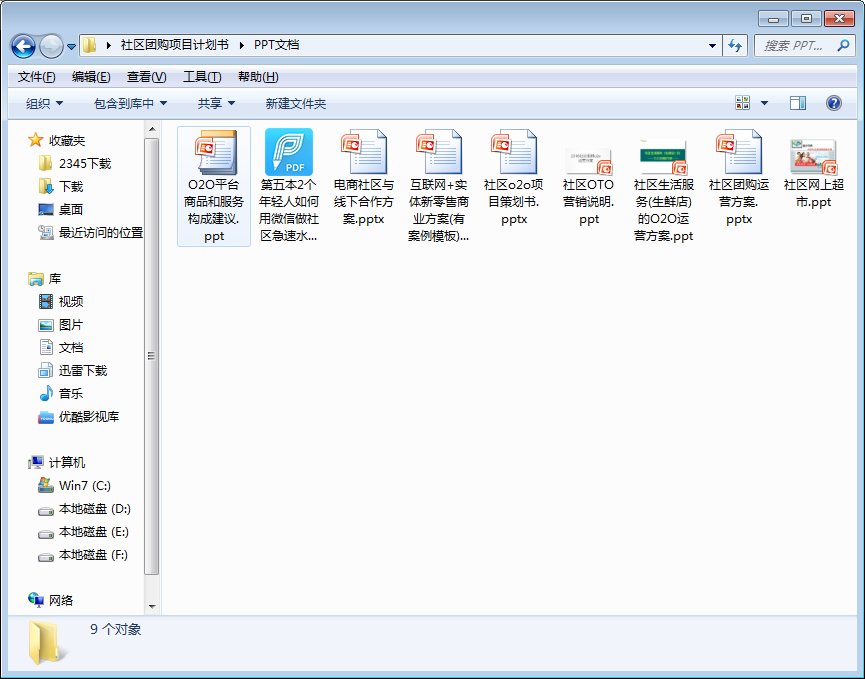
Task: Open 优酷影视库 in the sidebar
Action: (73, 416)
